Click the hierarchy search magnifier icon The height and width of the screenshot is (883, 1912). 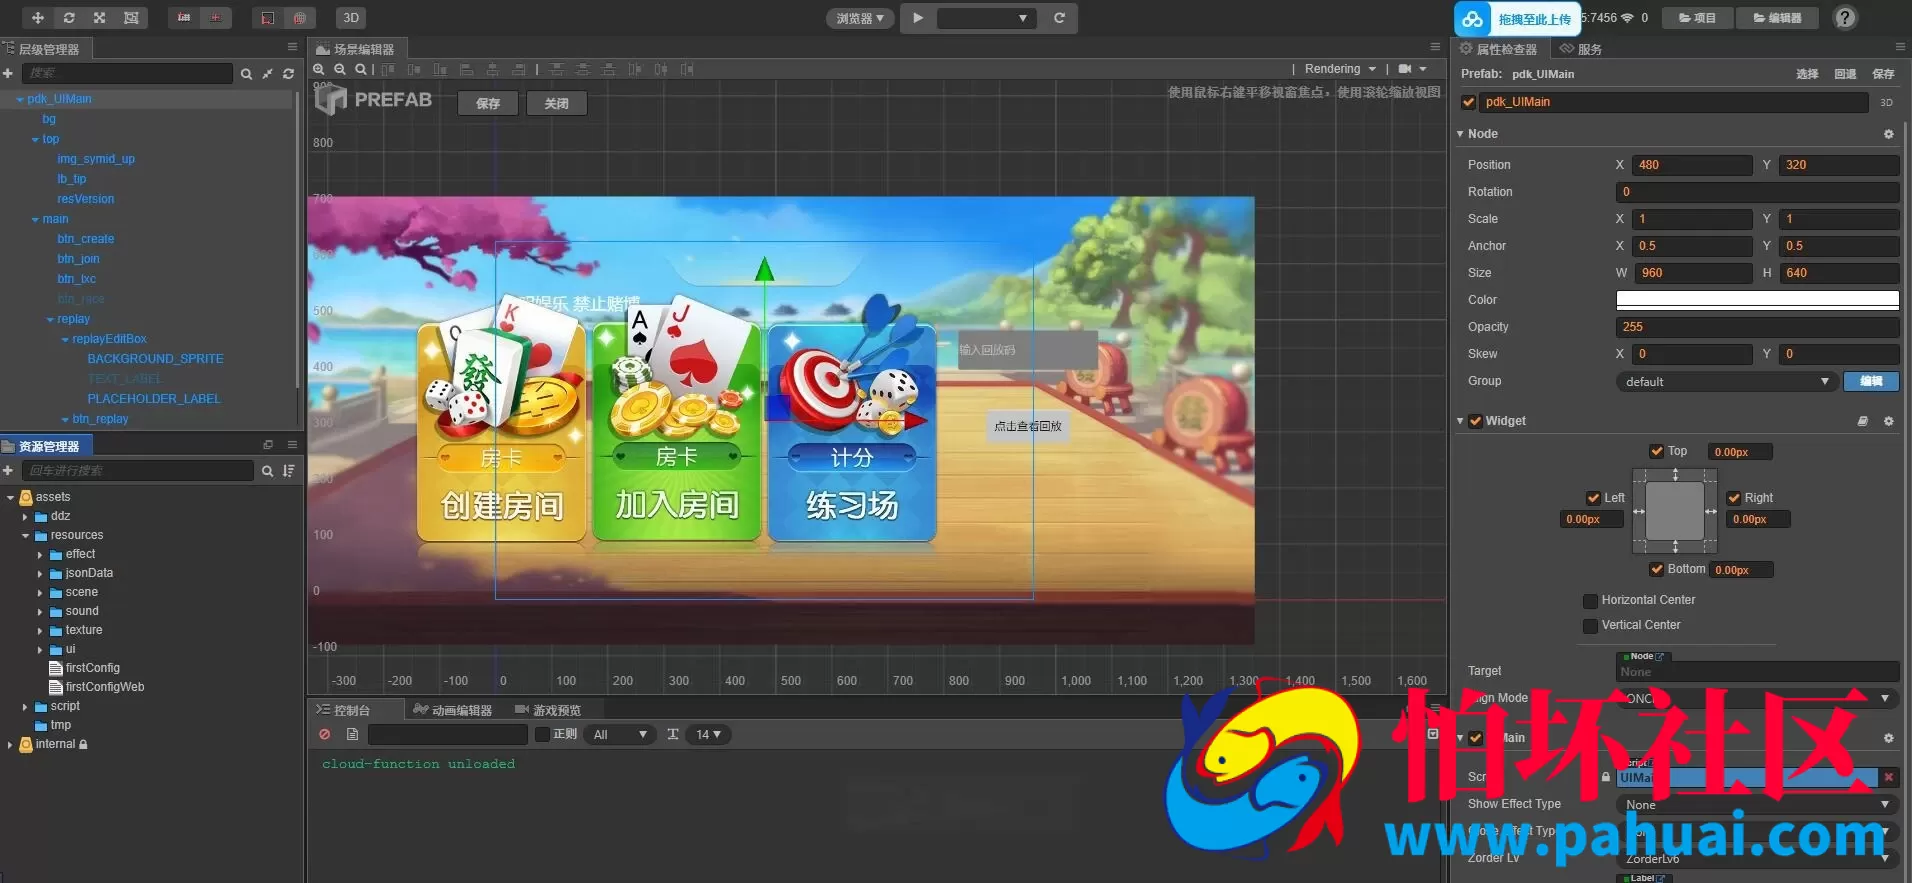click(x=246, y=74)
